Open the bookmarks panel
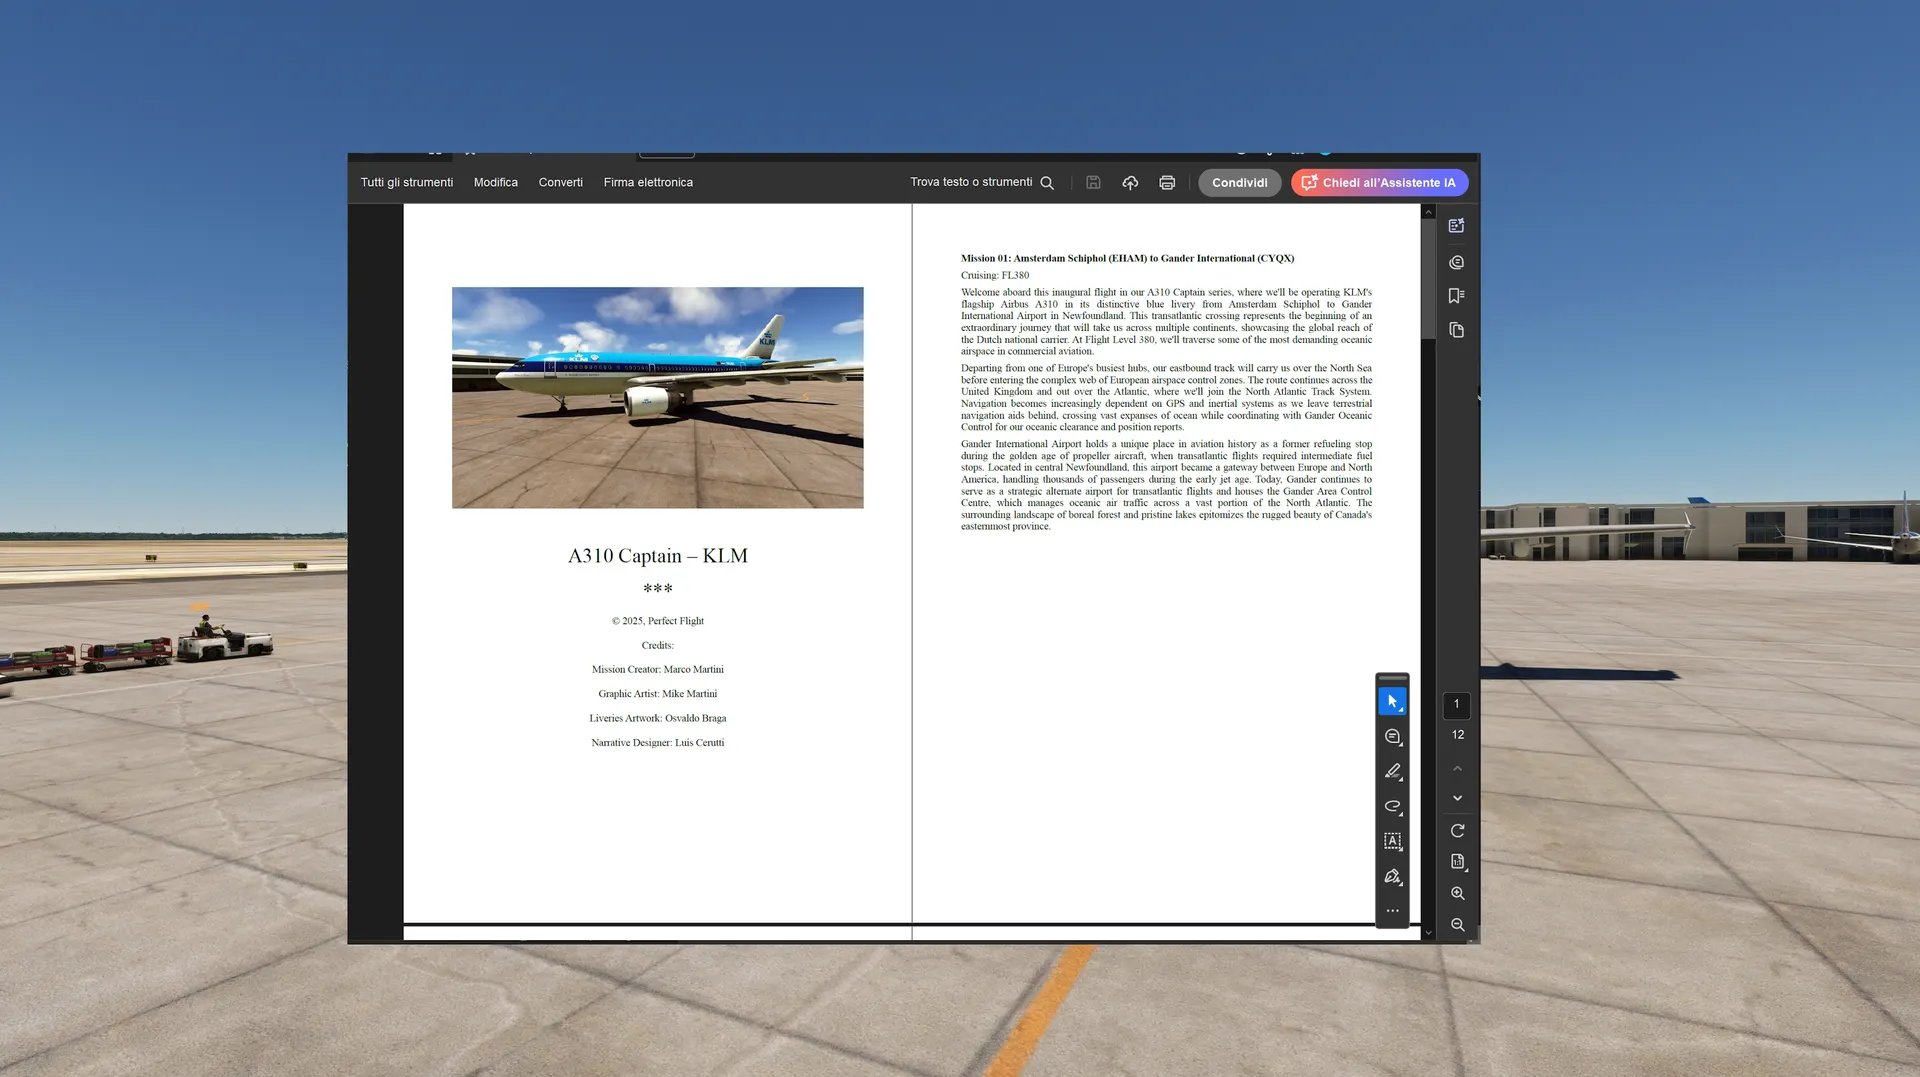Screen dimensions: 1920x1077 click(x=1456, y=296)
